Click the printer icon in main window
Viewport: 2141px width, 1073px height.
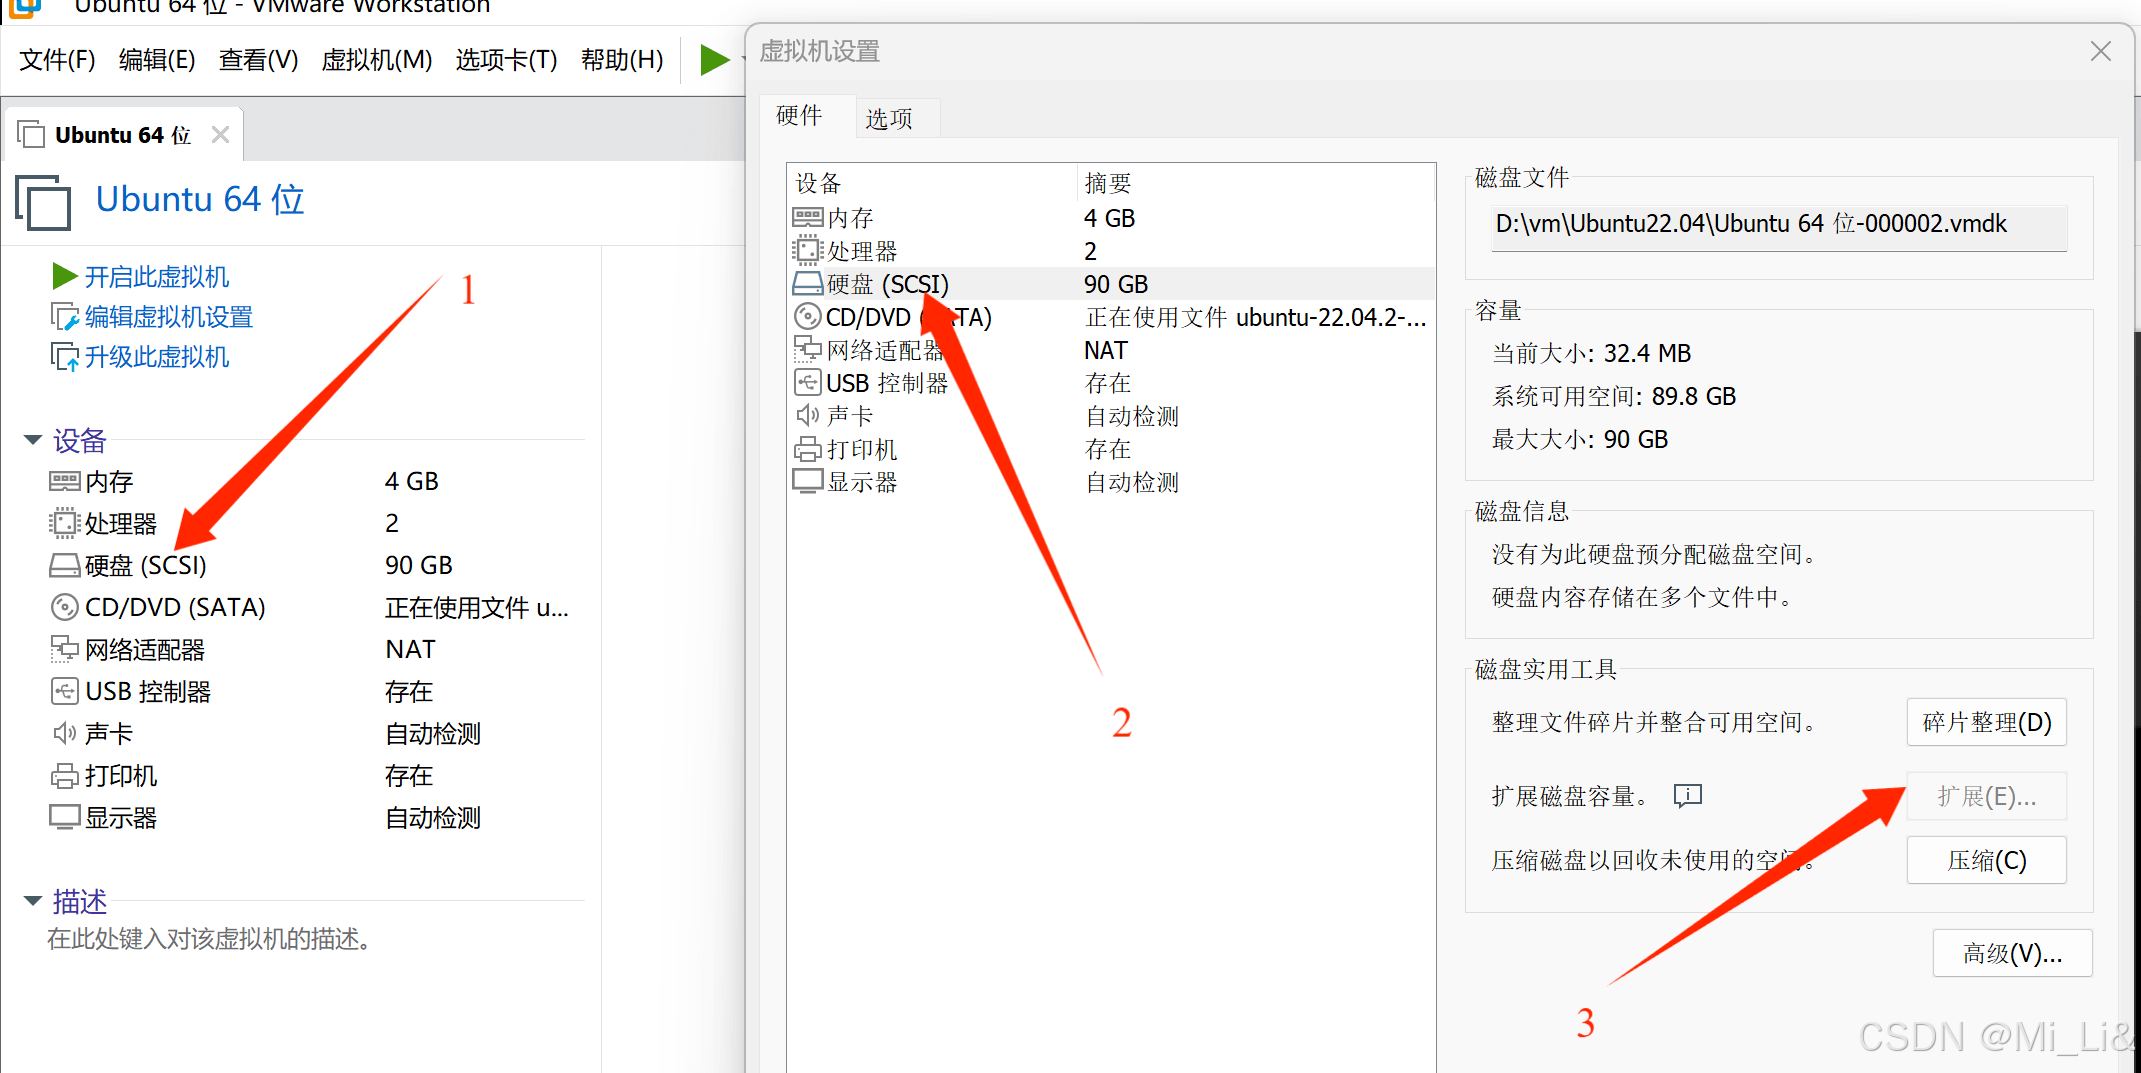click(64, 775)
